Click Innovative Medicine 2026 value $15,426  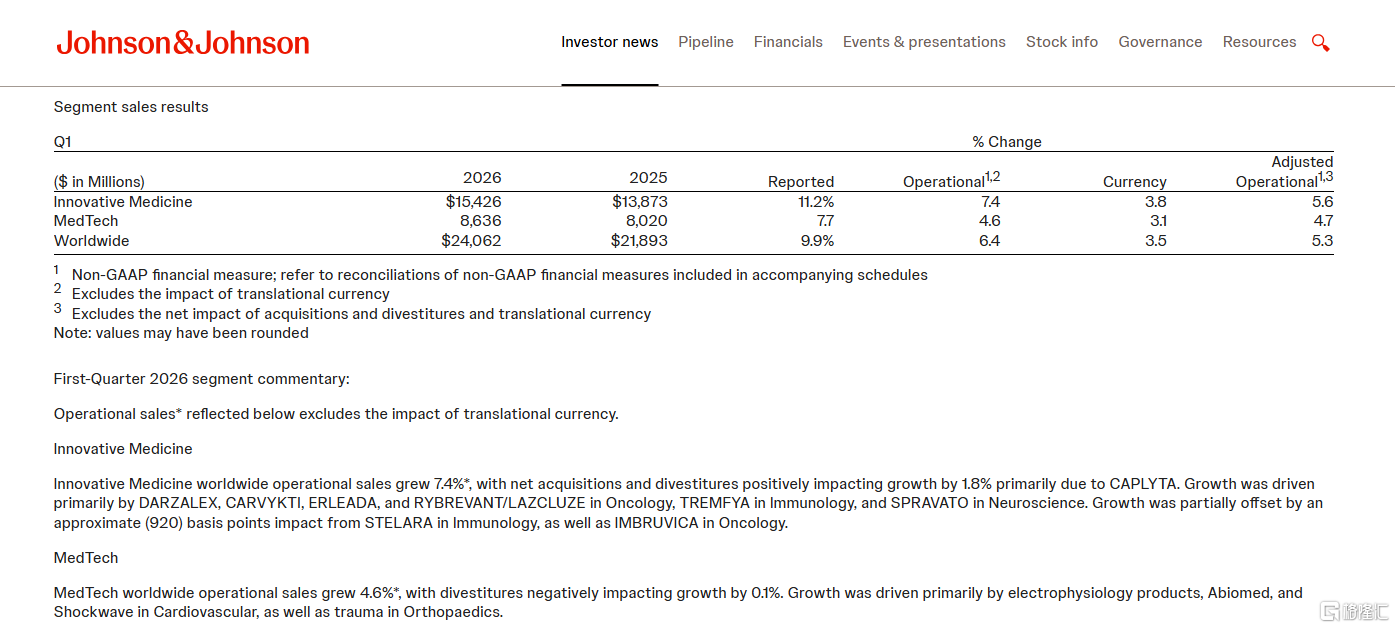[x=474, y=202]
